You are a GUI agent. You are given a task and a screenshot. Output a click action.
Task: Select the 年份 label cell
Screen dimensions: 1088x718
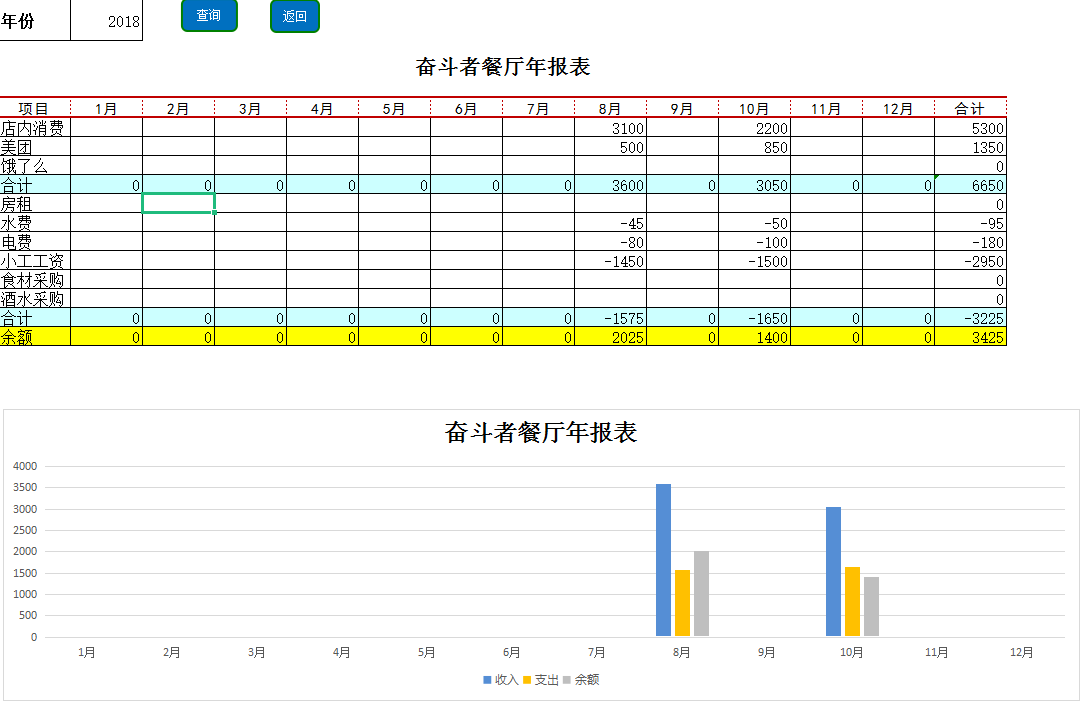[35, 21]
